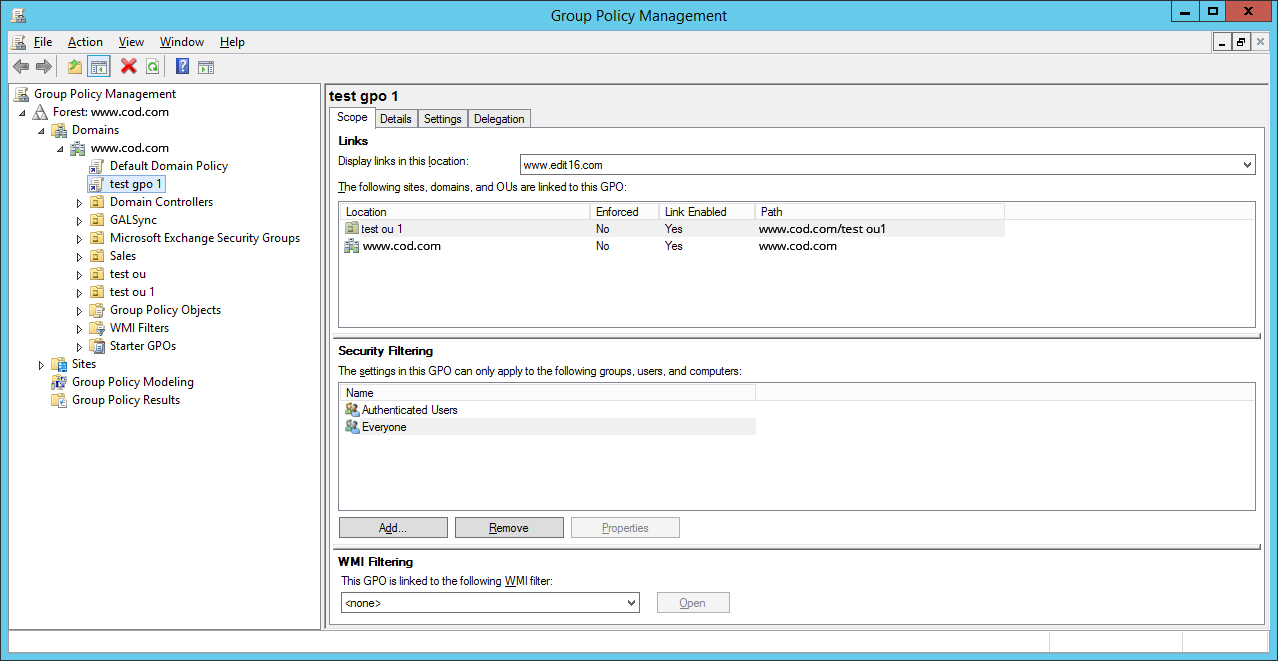Viewport: 1278px width, 661px height.
Task: Click the Add... button
Action: (393, 528)
